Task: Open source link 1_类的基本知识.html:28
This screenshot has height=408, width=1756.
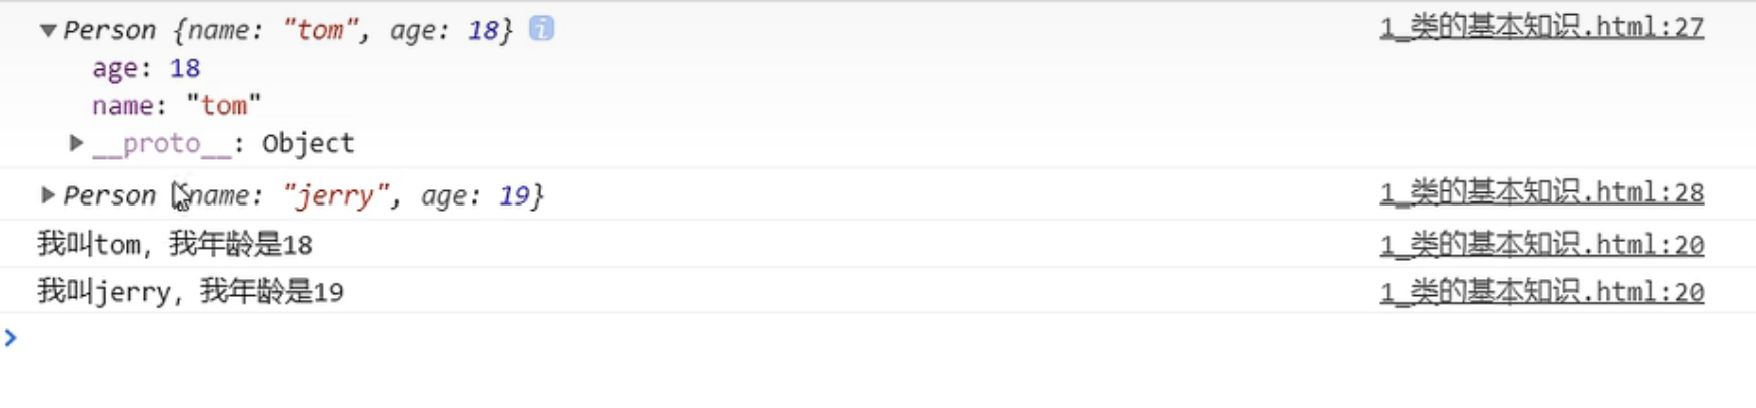Action: click(1541, 192)
